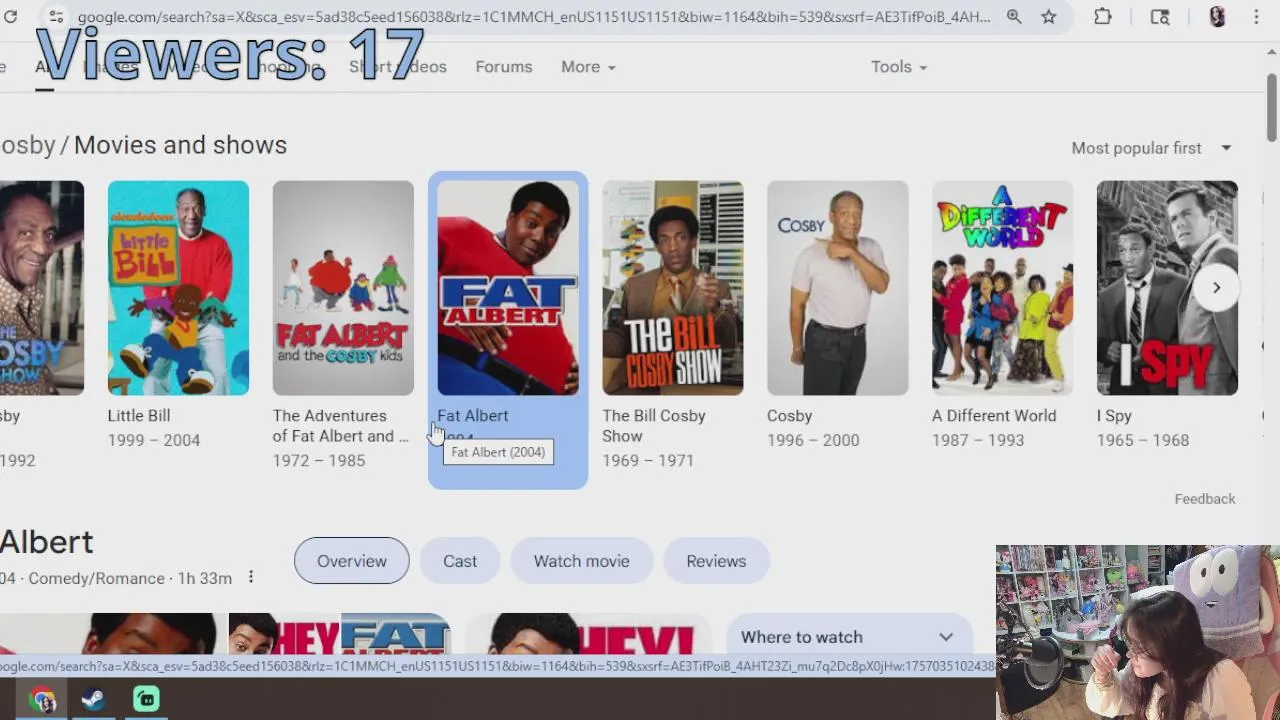Reload the page with the refresh icon
The height and width of the screenshot is (720, 1280).
pyautogui.click(x=8, y=17)
